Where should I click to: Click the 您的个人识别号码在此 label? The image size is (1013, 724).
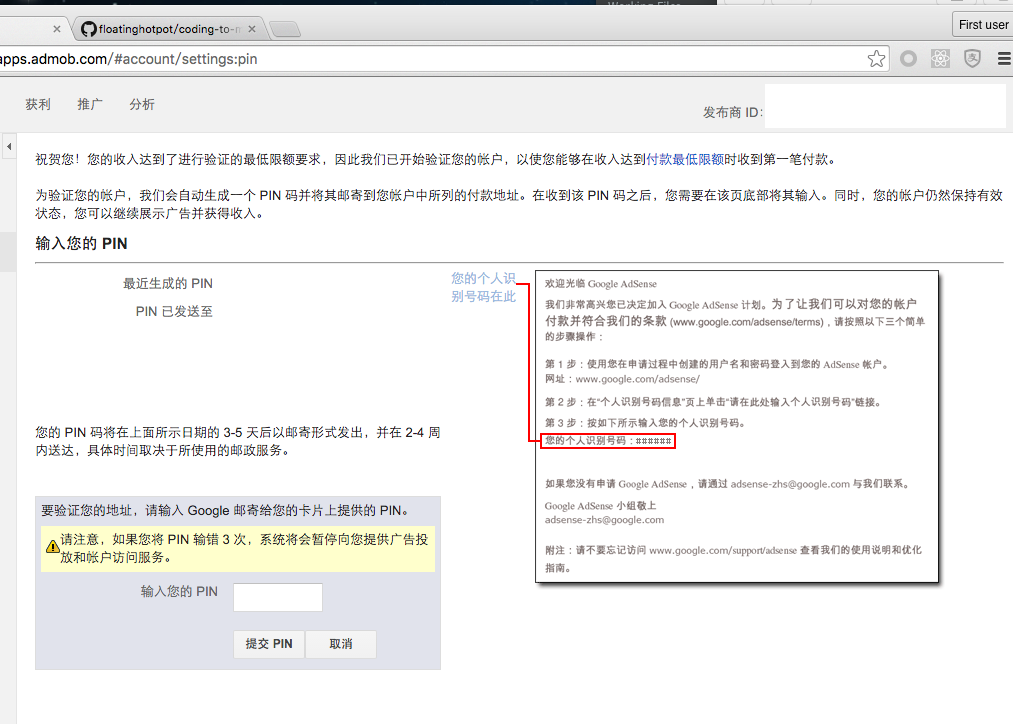click(483, 287)
